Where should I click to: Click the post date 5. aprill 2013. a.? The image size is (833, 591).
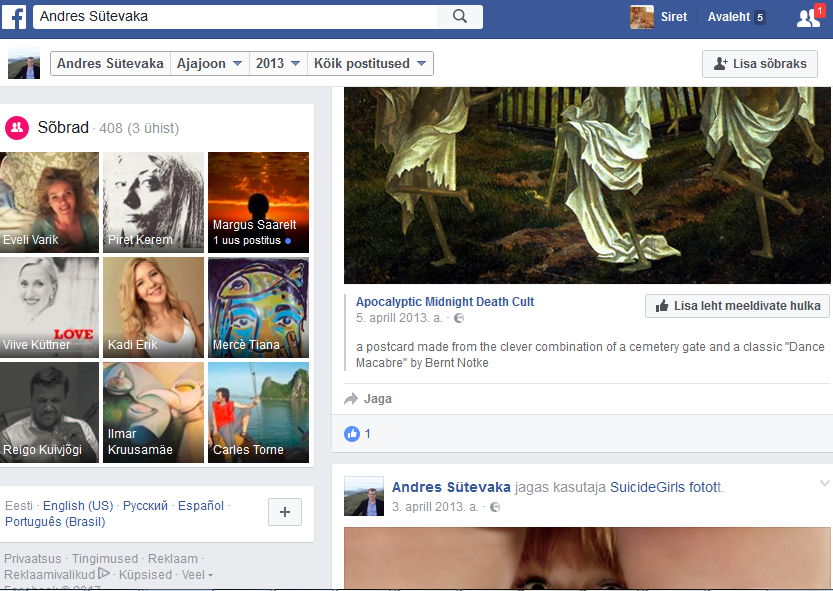[399, 318]
